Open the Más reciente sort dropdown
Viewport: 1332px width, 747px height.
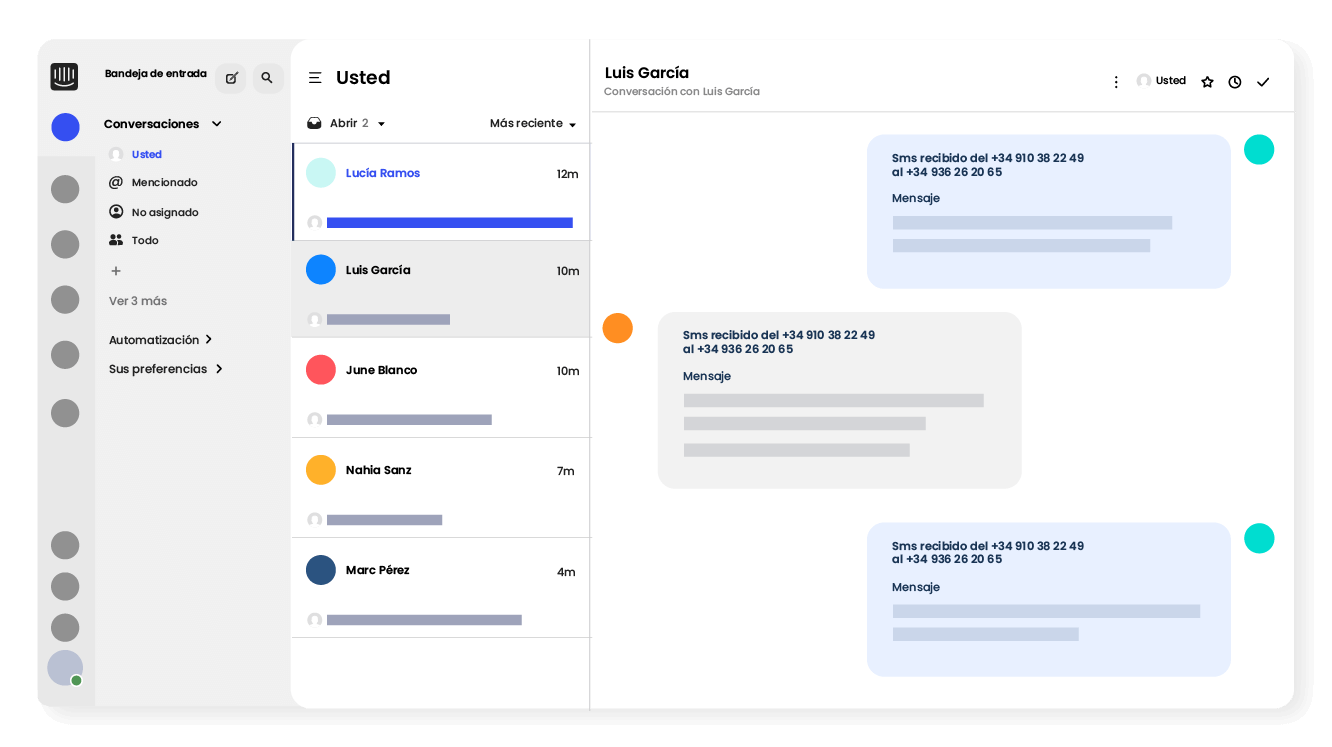tap(532, 124)
